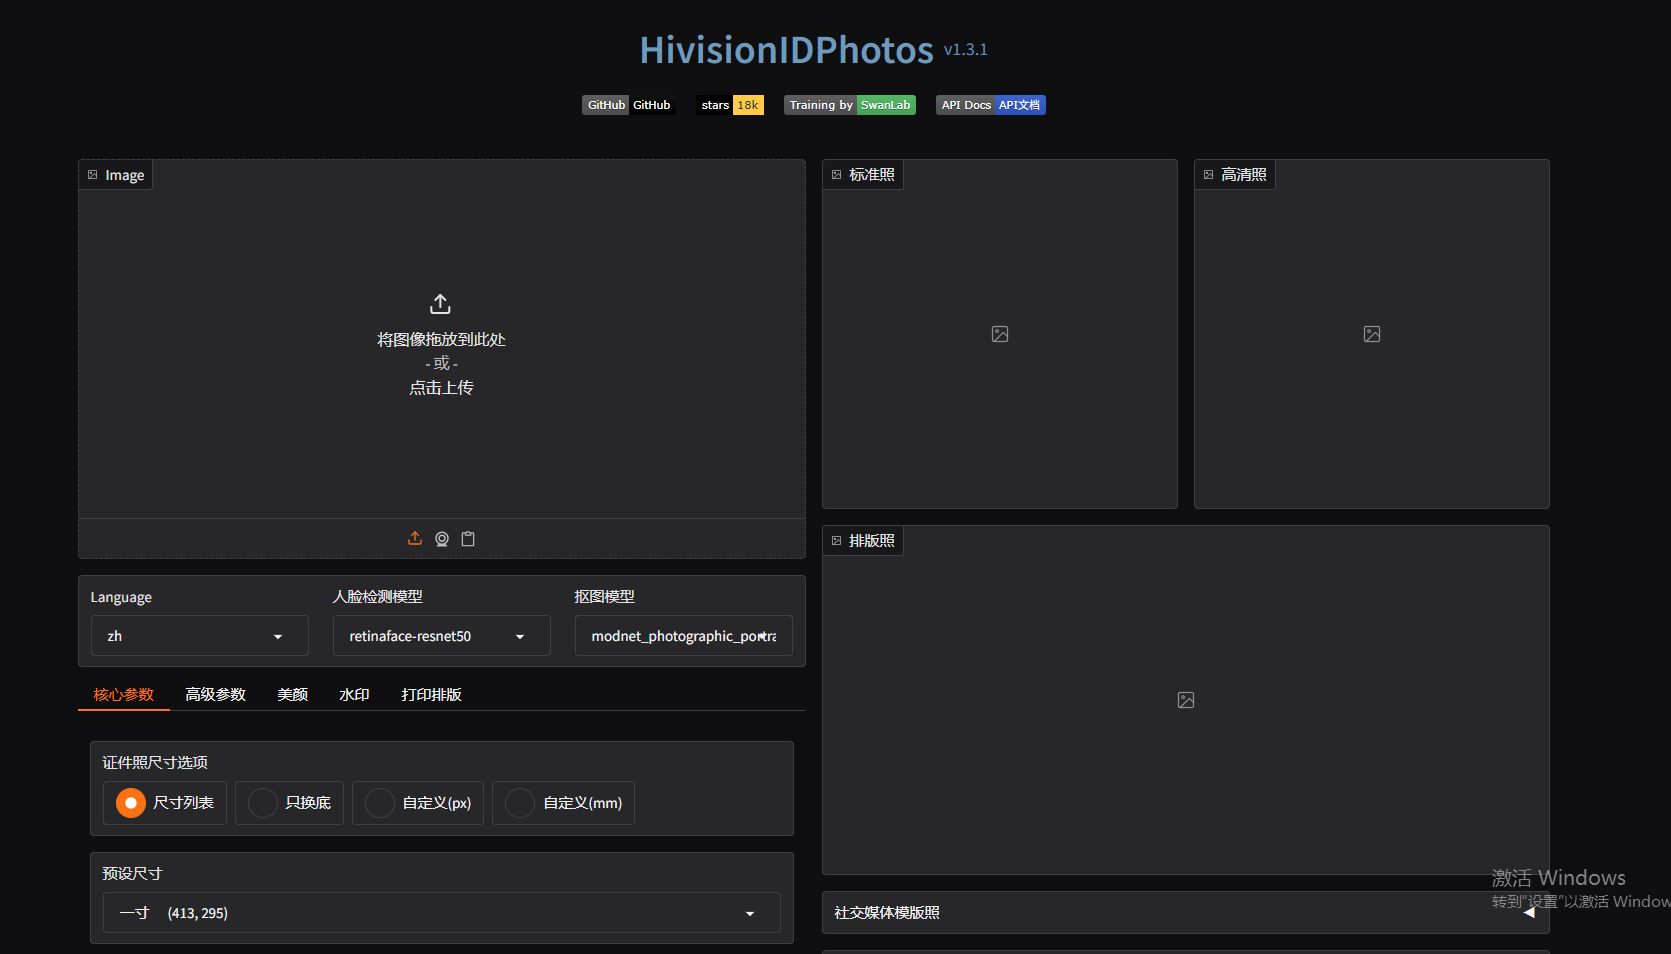Switch to the 打印排版 tab
1671x954 pixels.
tap(431, 695)
